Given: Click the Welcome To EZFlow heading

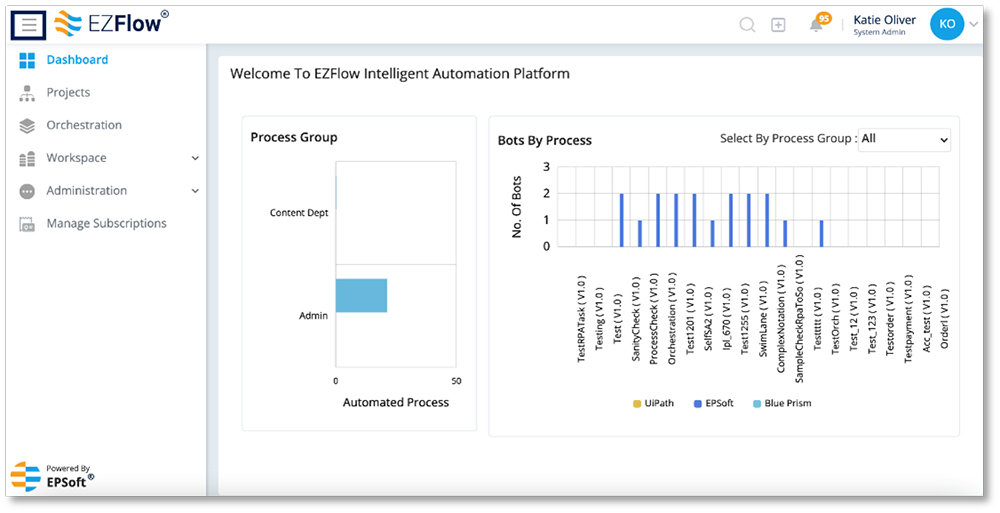Looking at the screenshot, I should coord(400,74).
